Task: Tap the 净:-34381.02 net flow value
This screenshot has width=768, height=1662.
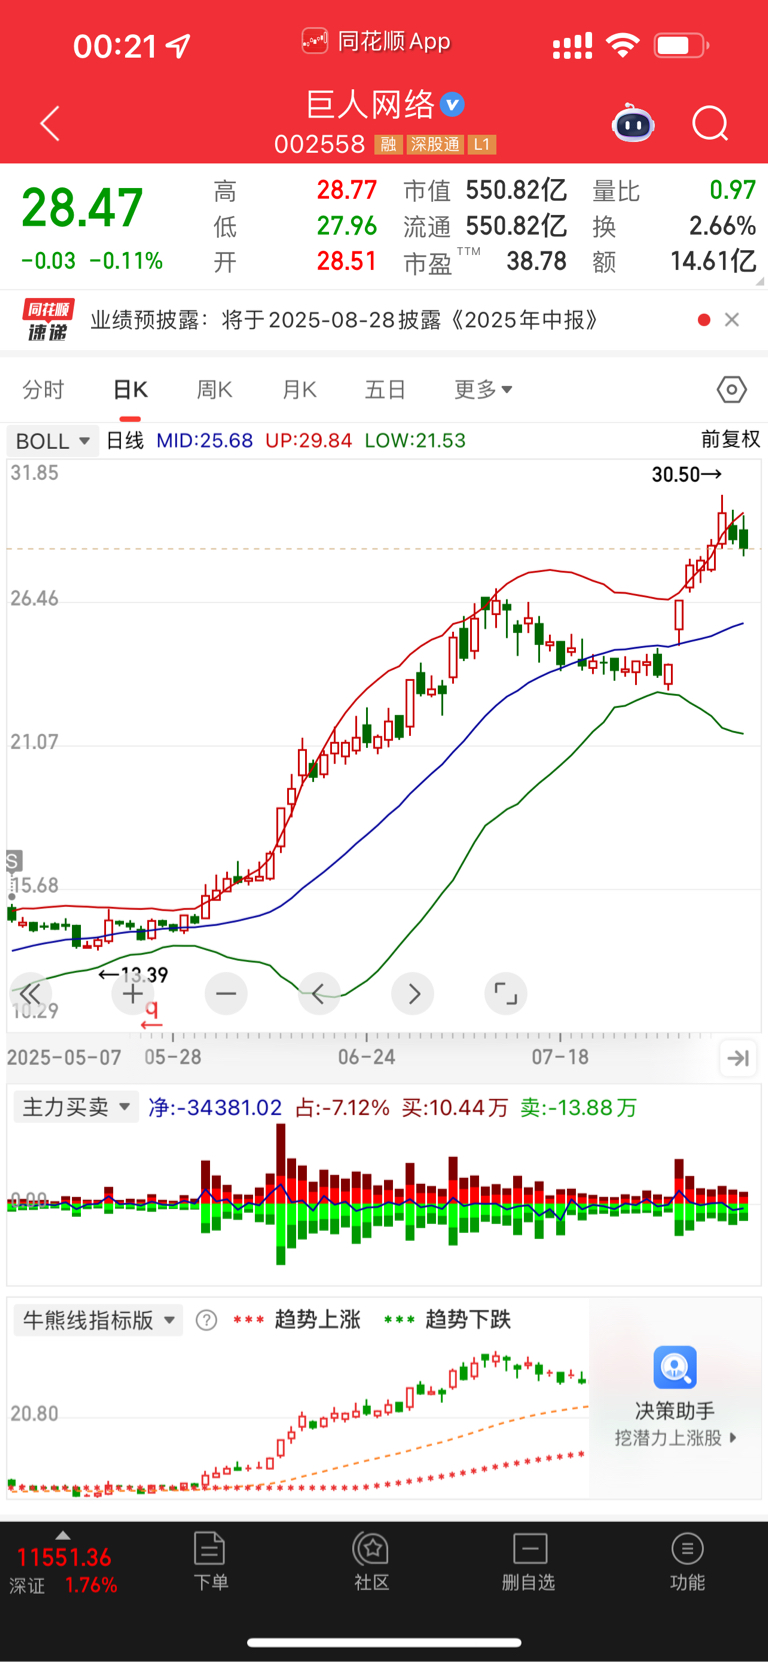Action: pos(215,1108)
